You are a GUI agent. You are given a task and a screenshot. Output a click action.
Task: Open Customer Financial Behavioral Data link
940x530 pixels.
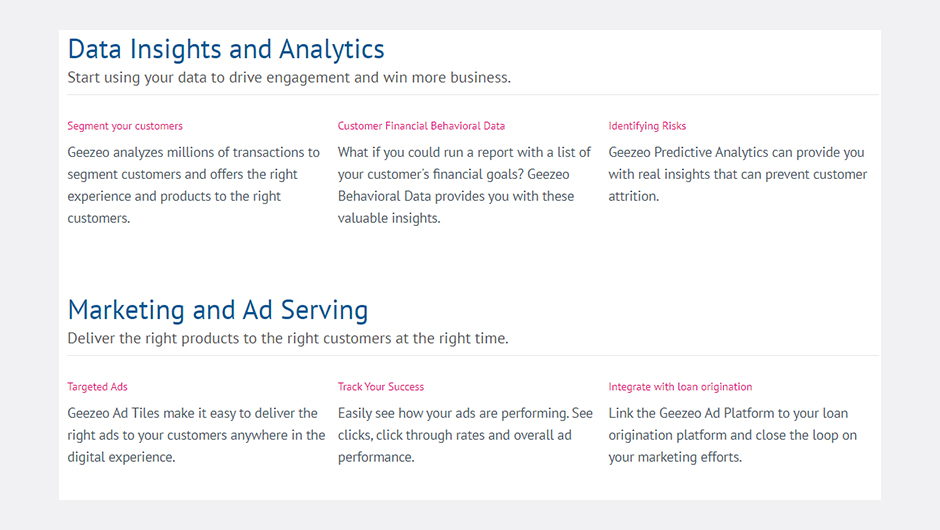[421, 126]
